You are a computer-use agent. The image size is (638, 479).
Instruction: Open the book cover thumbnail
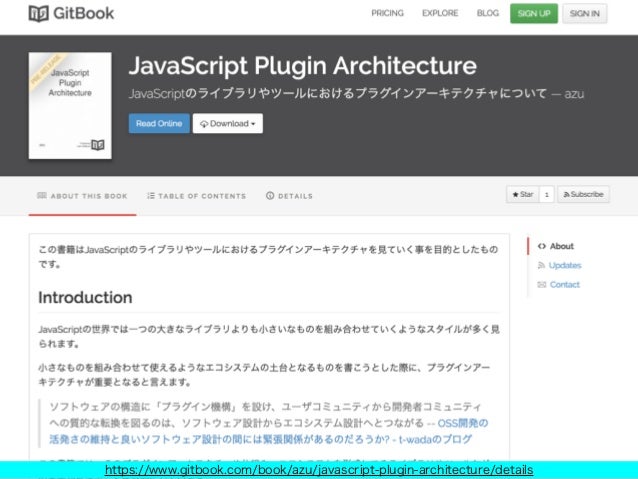(70, 105)
